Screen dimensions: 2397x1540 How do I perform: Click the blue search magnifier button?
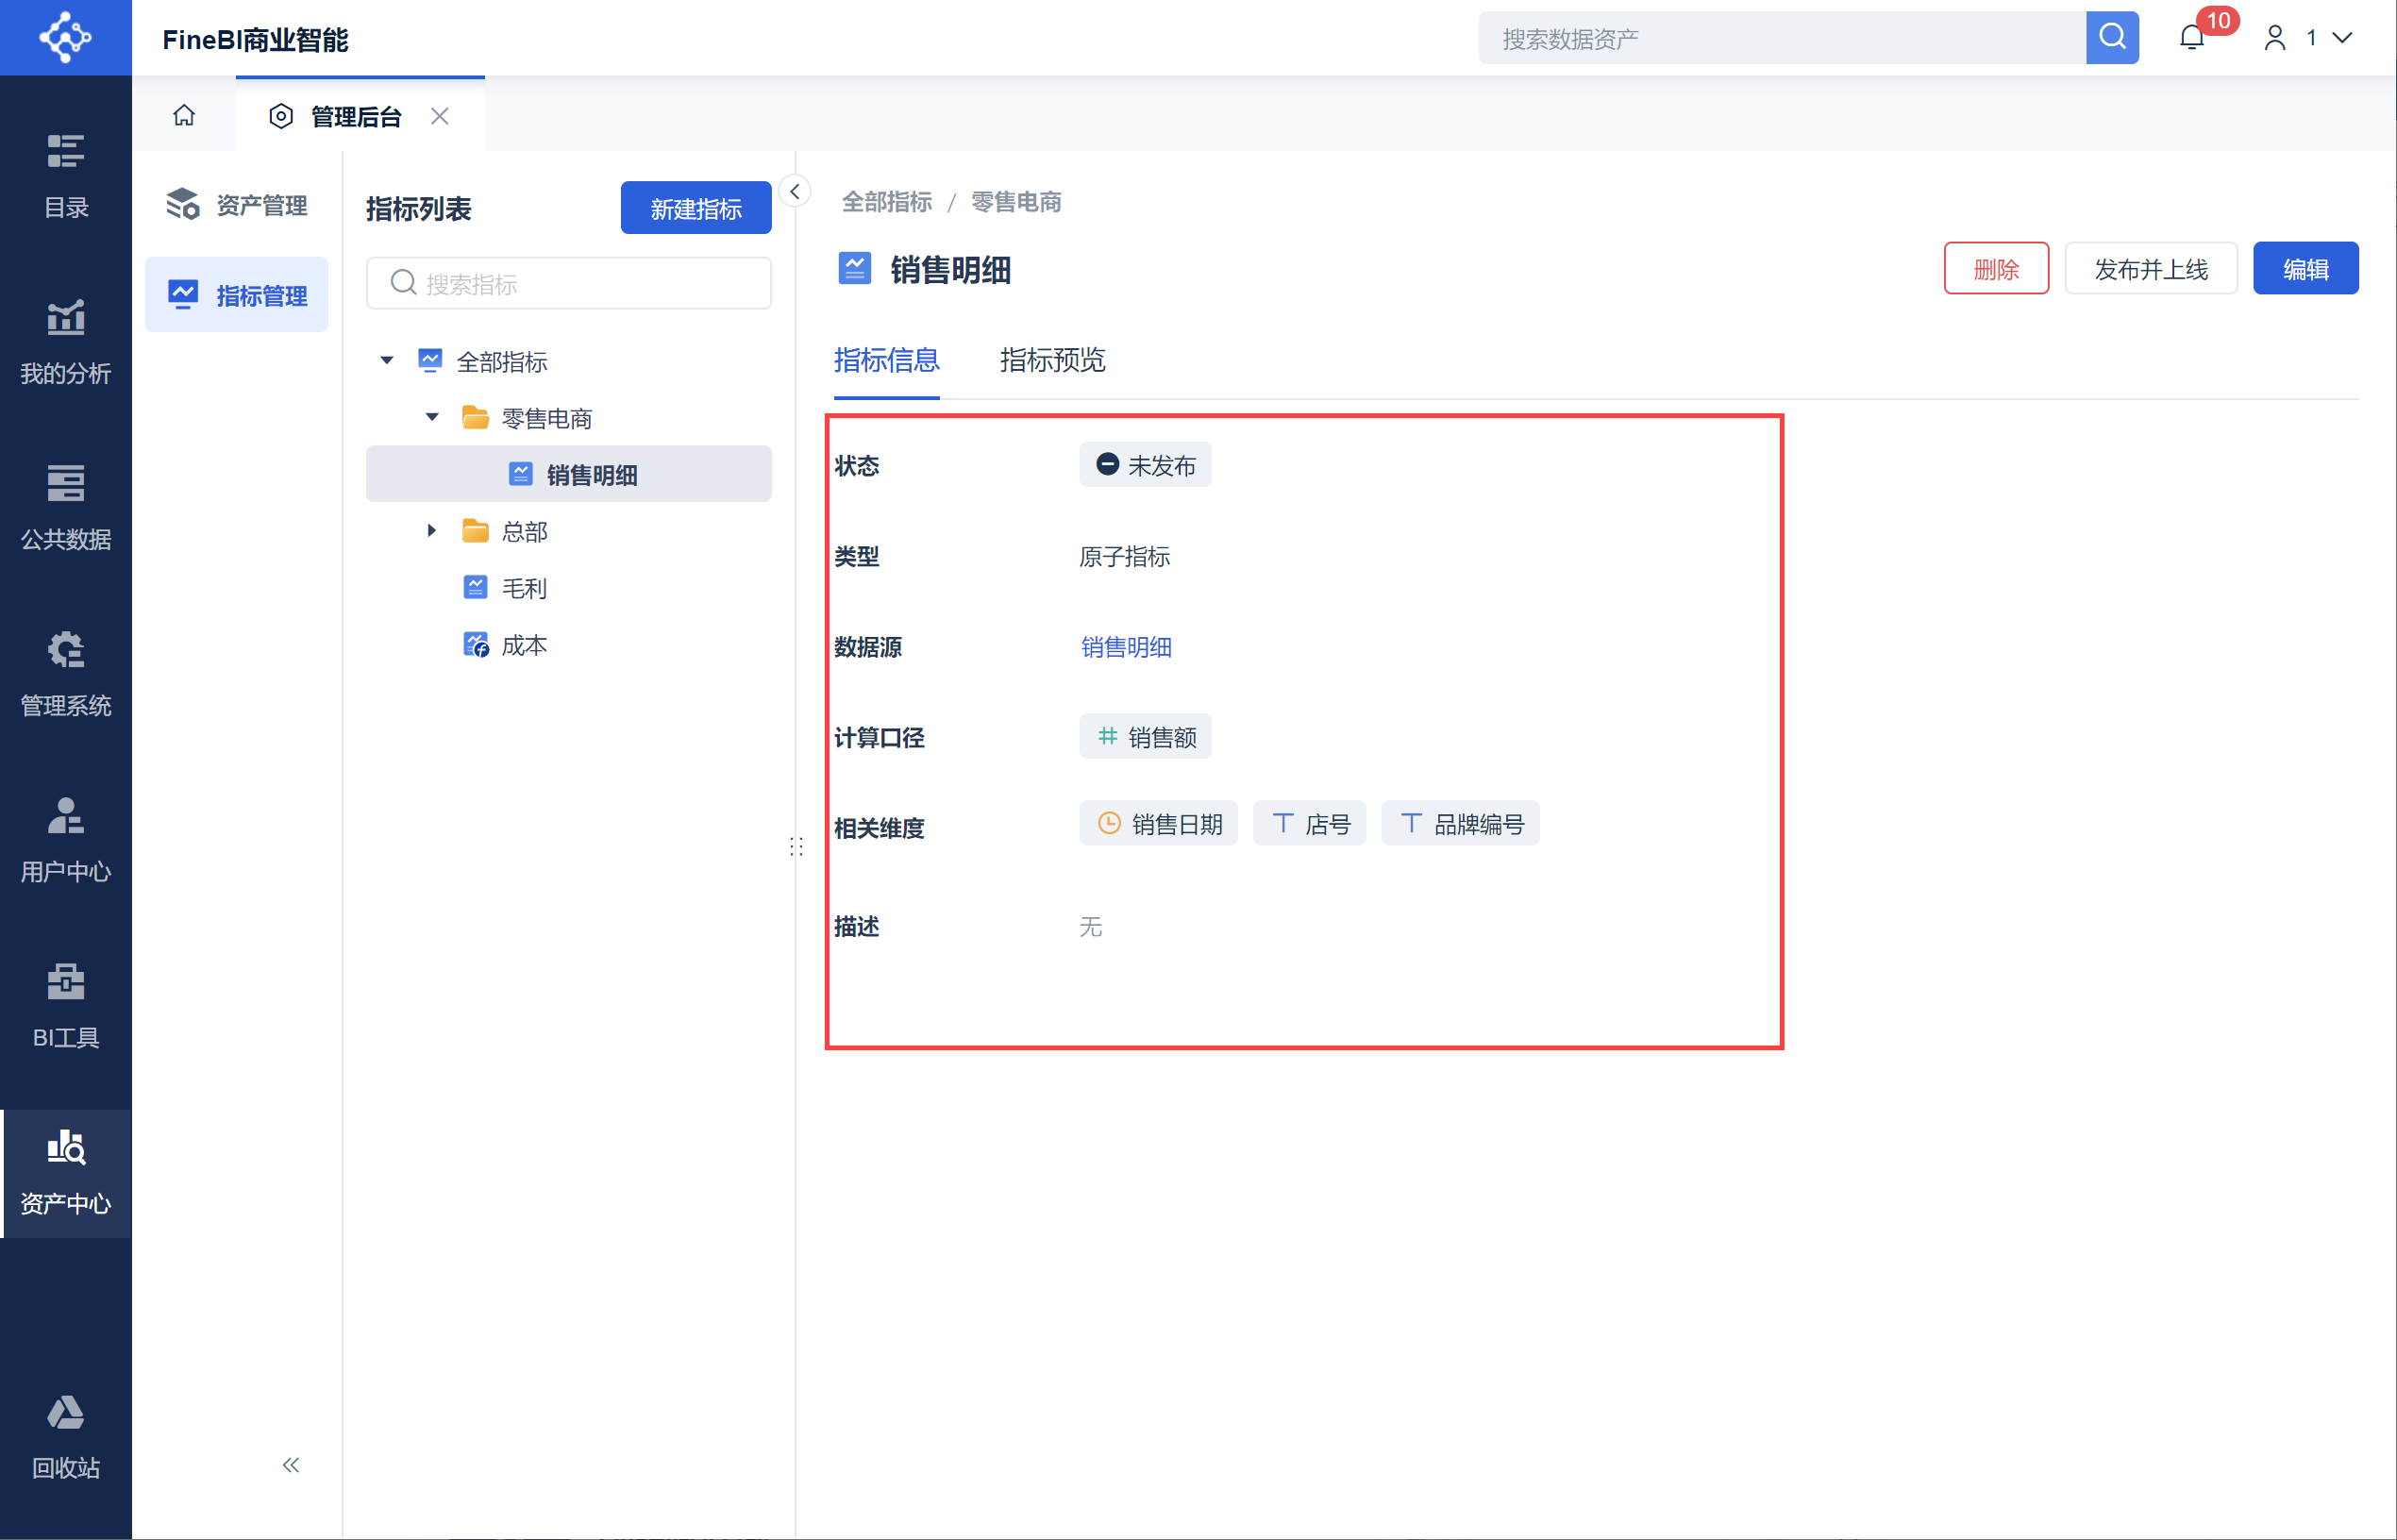pyautogui.click(x=2112, y=38)
